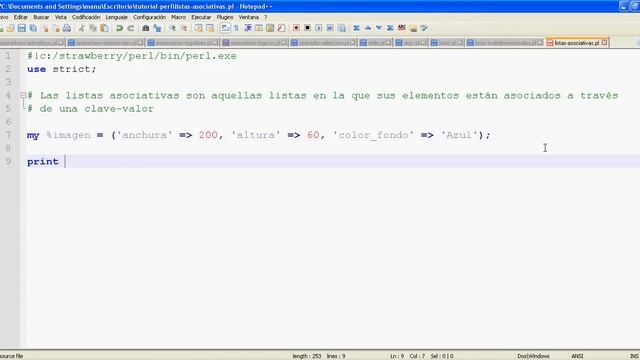Viewport: 640px width, 360px height.
Task: Click the %imagen variable on line 7
Action: pyautogui.click(x=68, y=135)
